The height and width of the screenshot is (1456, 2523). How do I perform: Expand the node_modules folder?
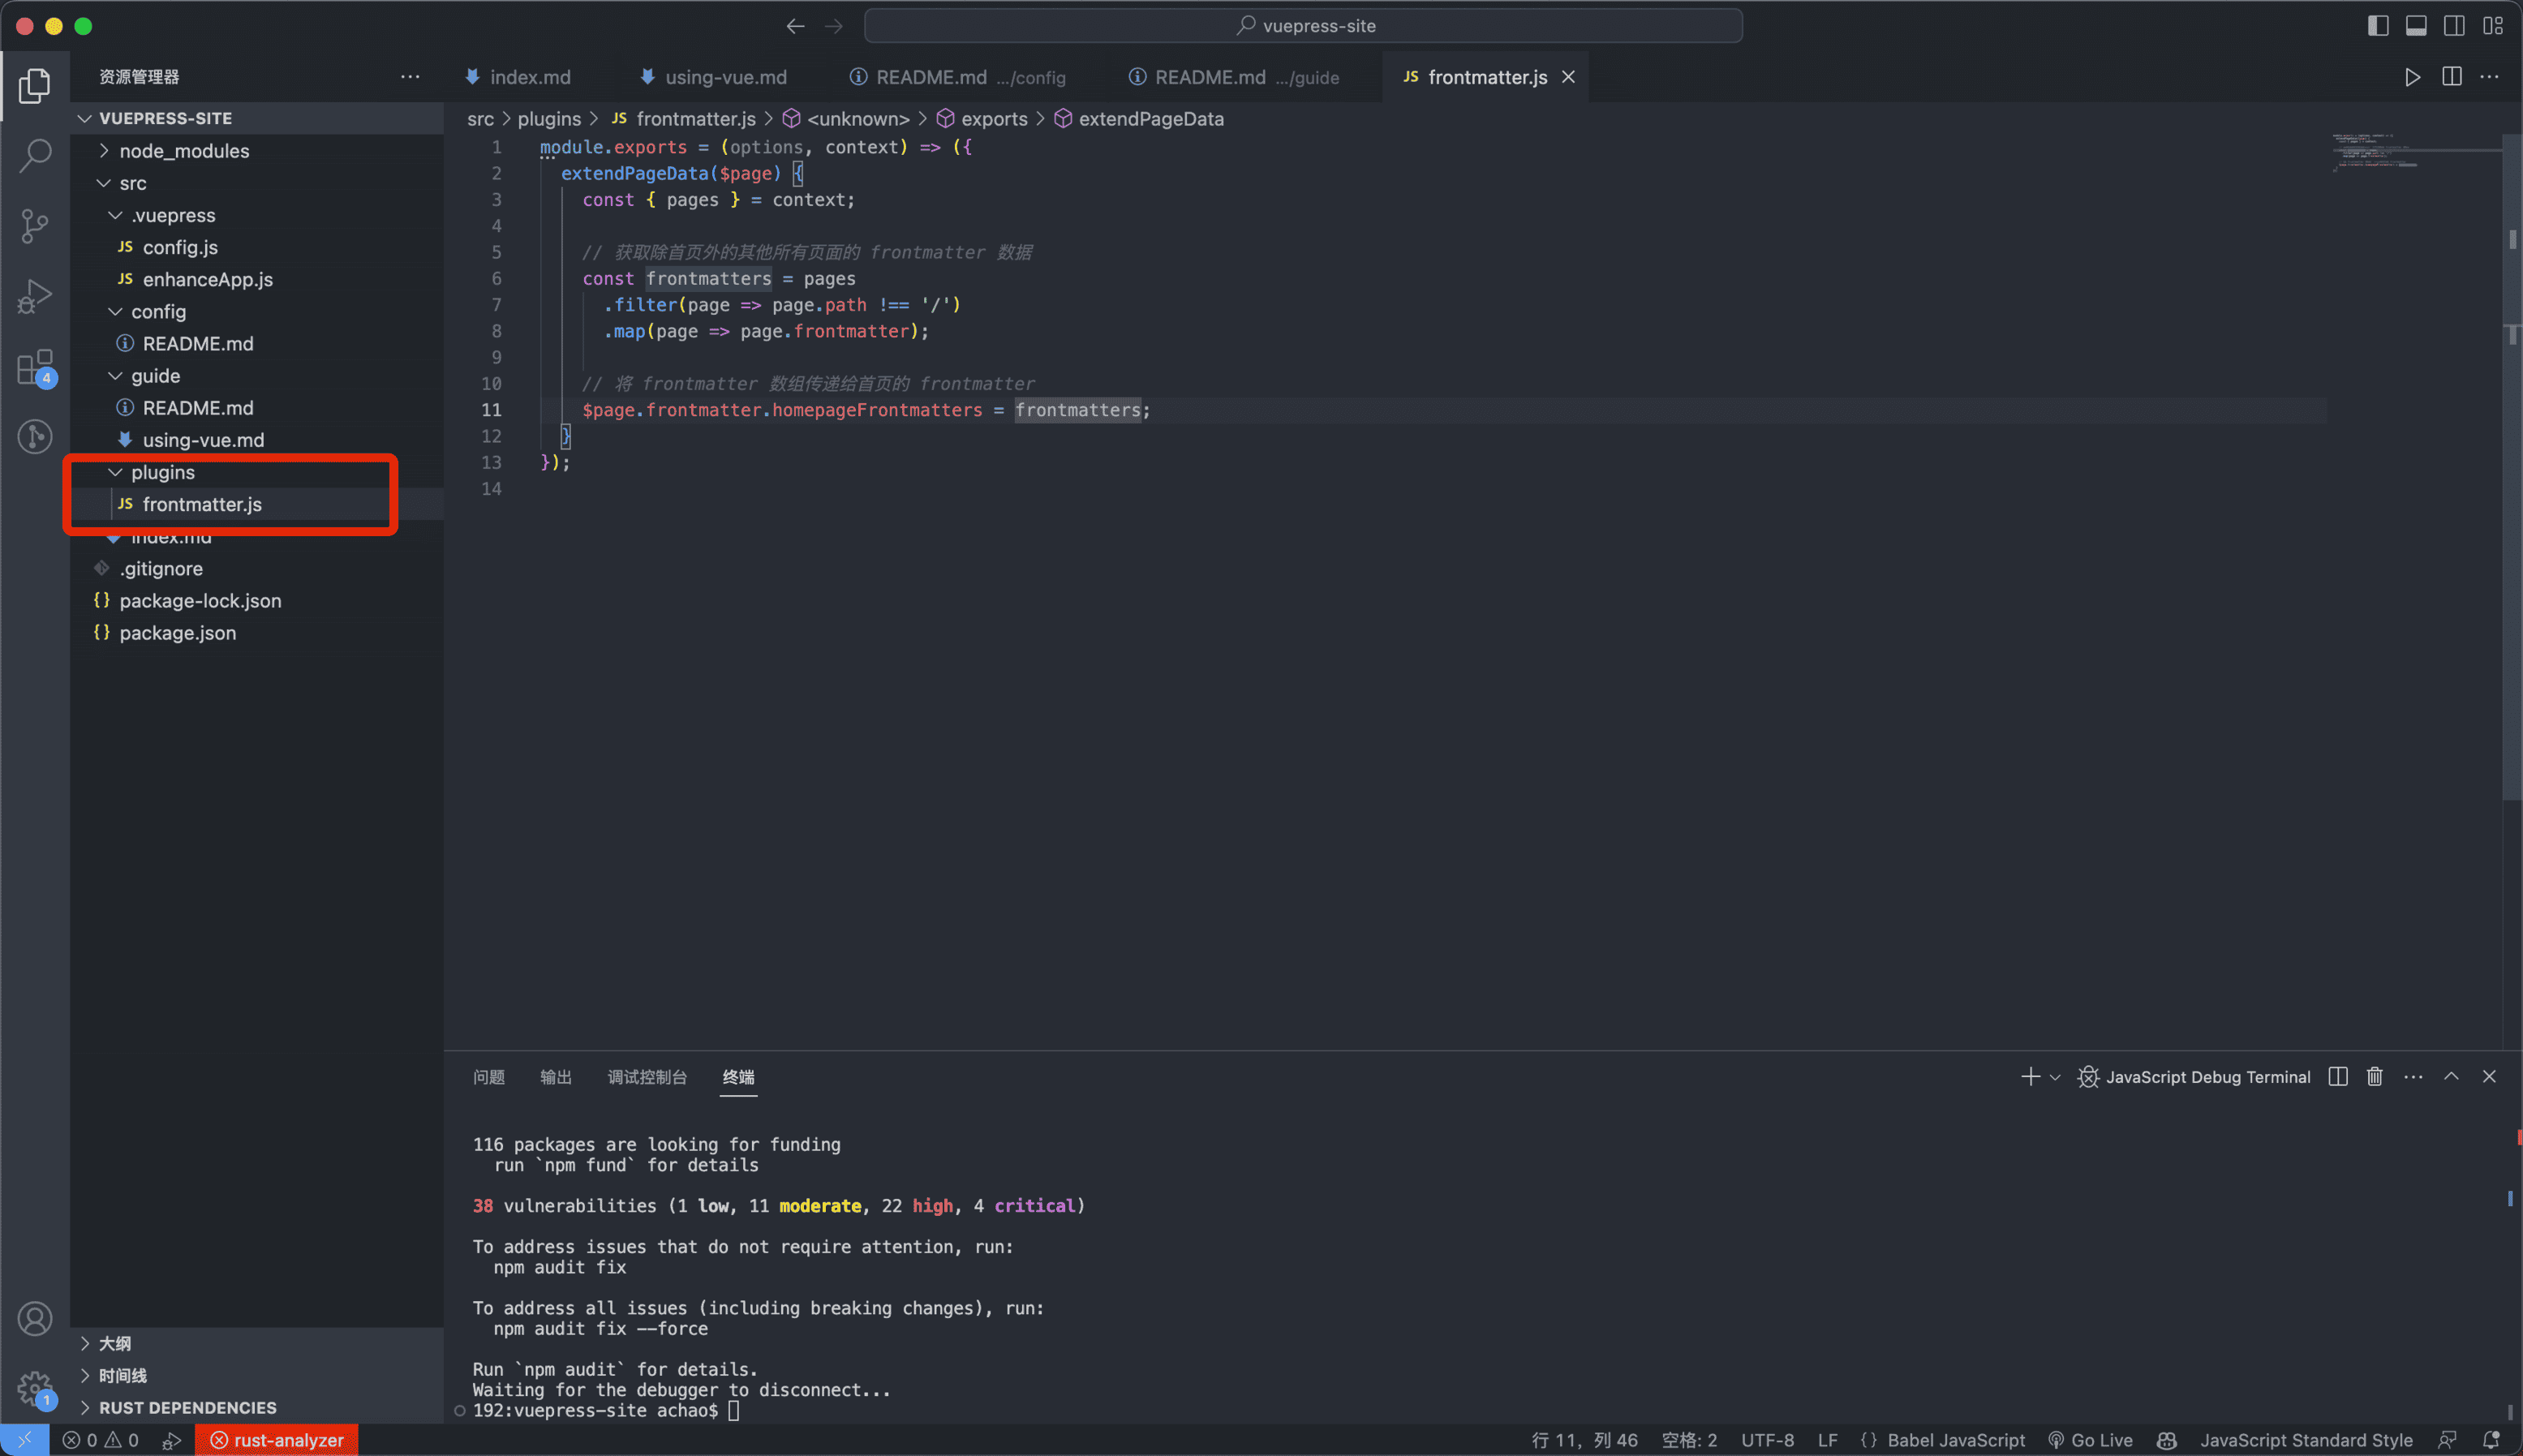click(x=184, y=151)
